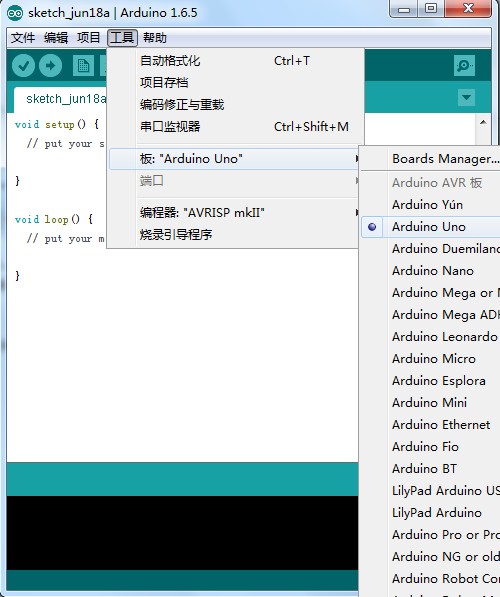
Task: Select the Arduino NG or older board
Action: (x=430, y=557)
